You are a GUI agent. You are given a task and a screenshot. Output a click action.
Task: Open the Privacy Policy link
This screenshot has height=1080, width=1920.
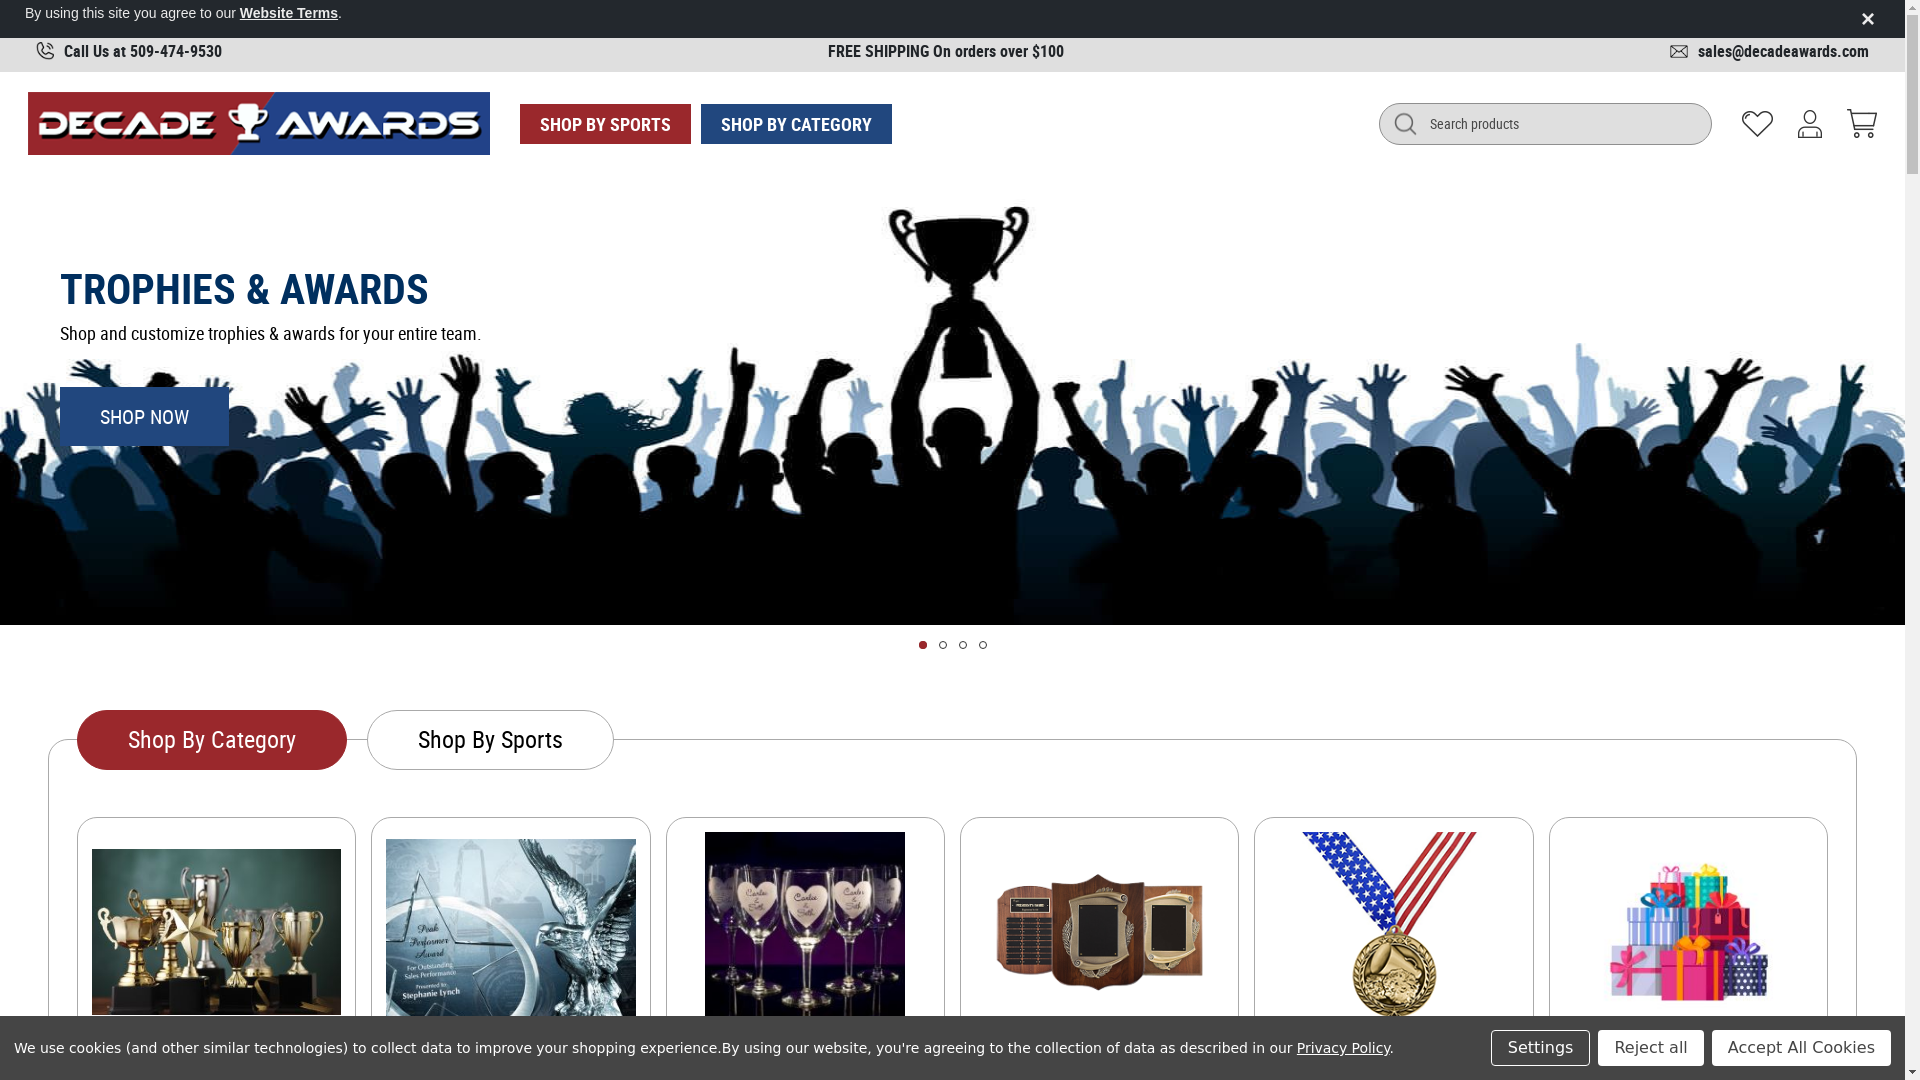click(1343, 1048)
